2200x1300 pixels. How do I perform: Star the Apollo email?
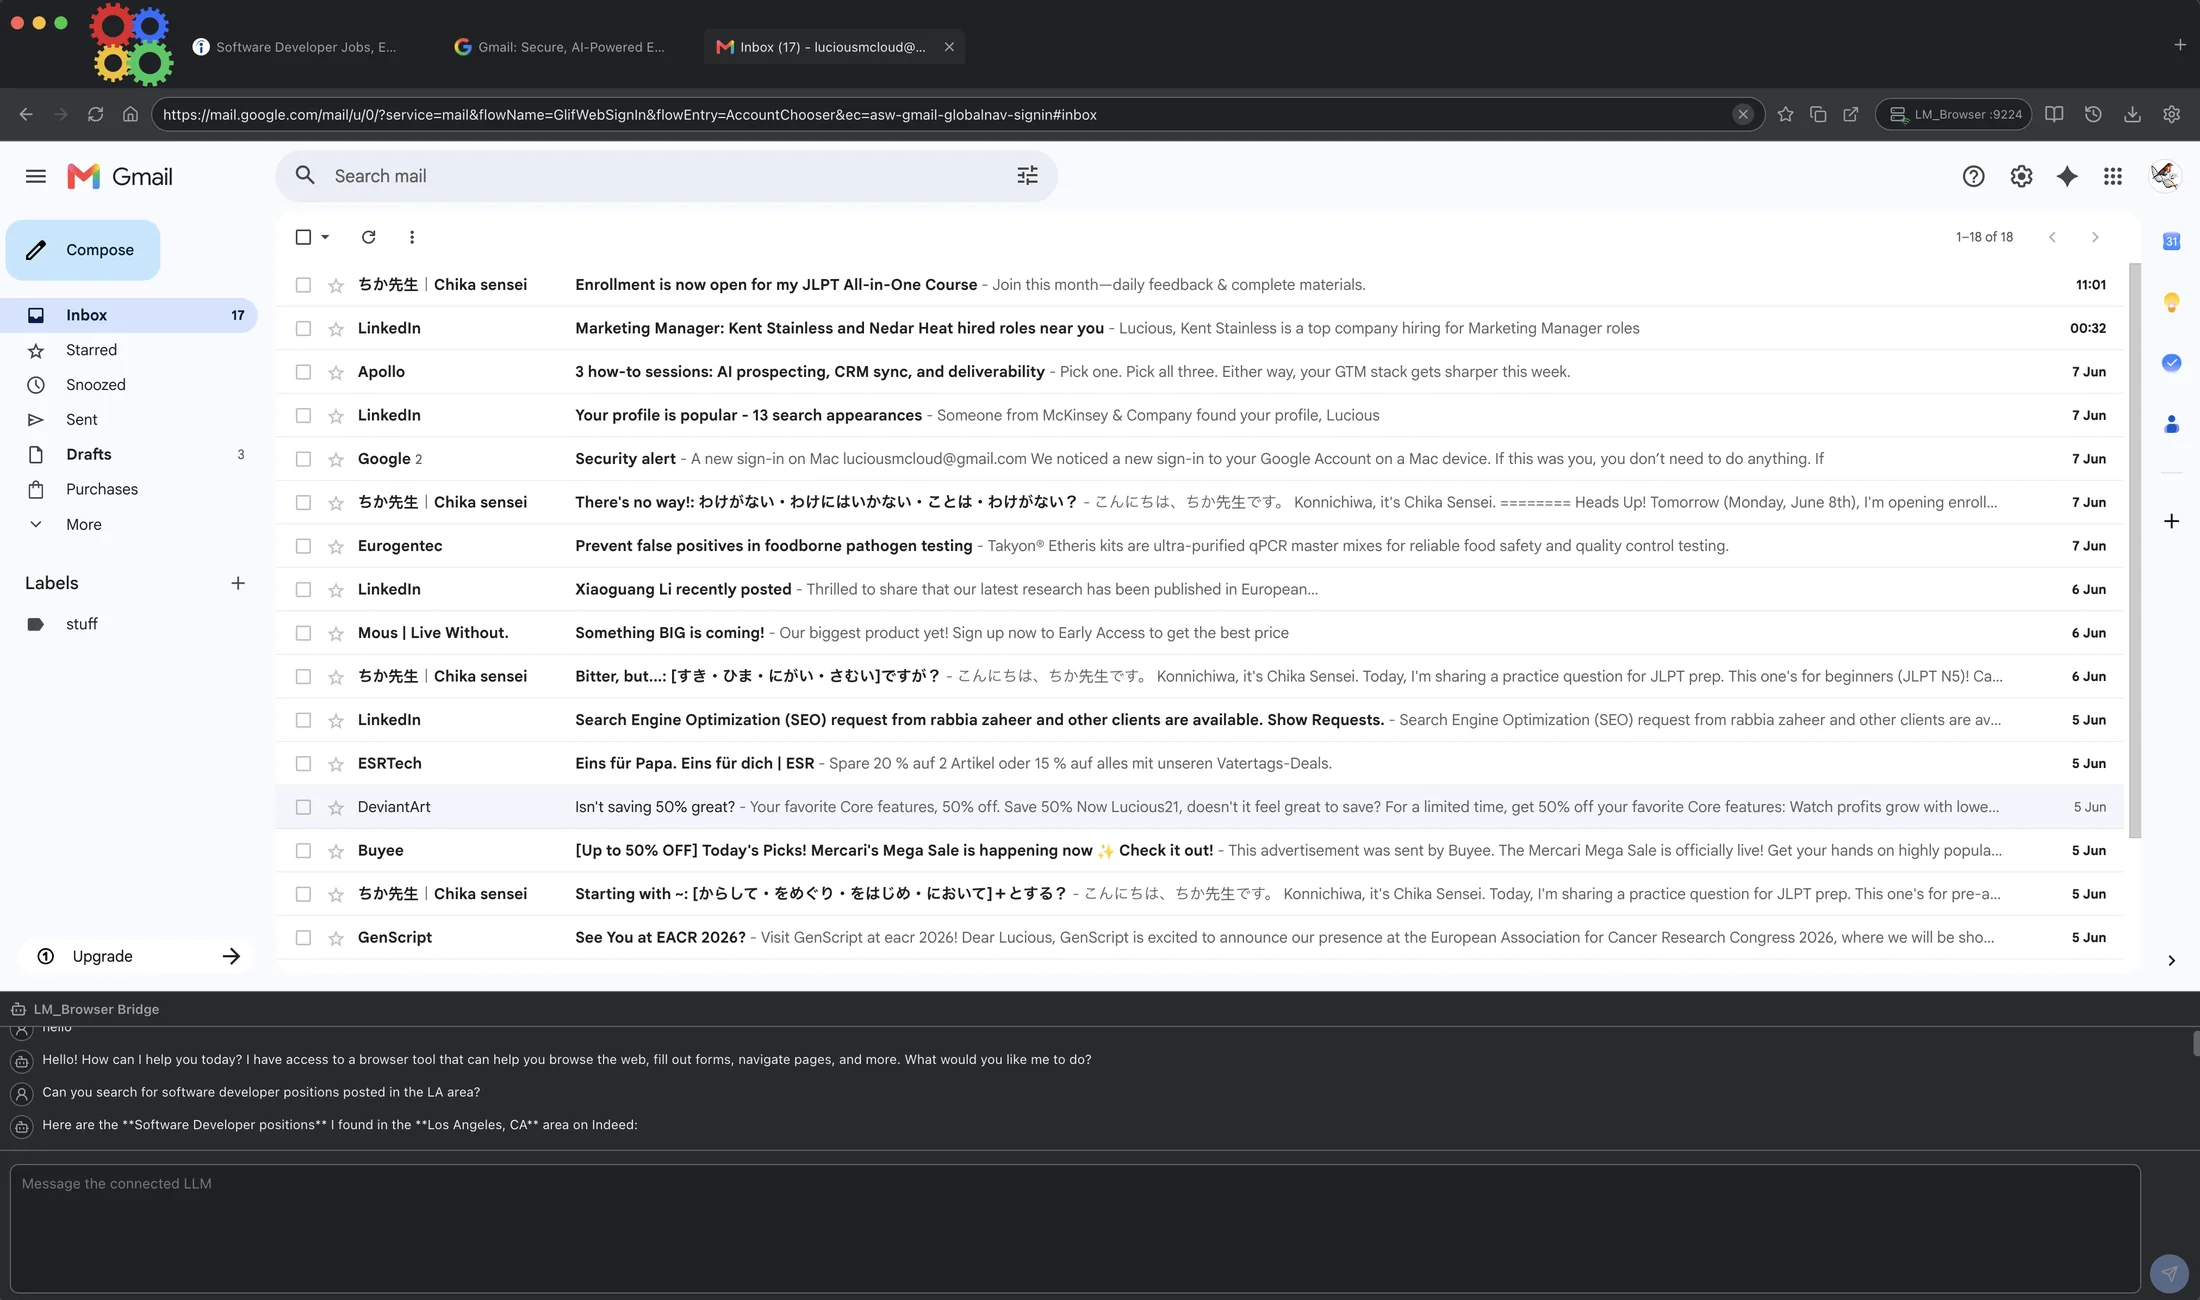336,372
